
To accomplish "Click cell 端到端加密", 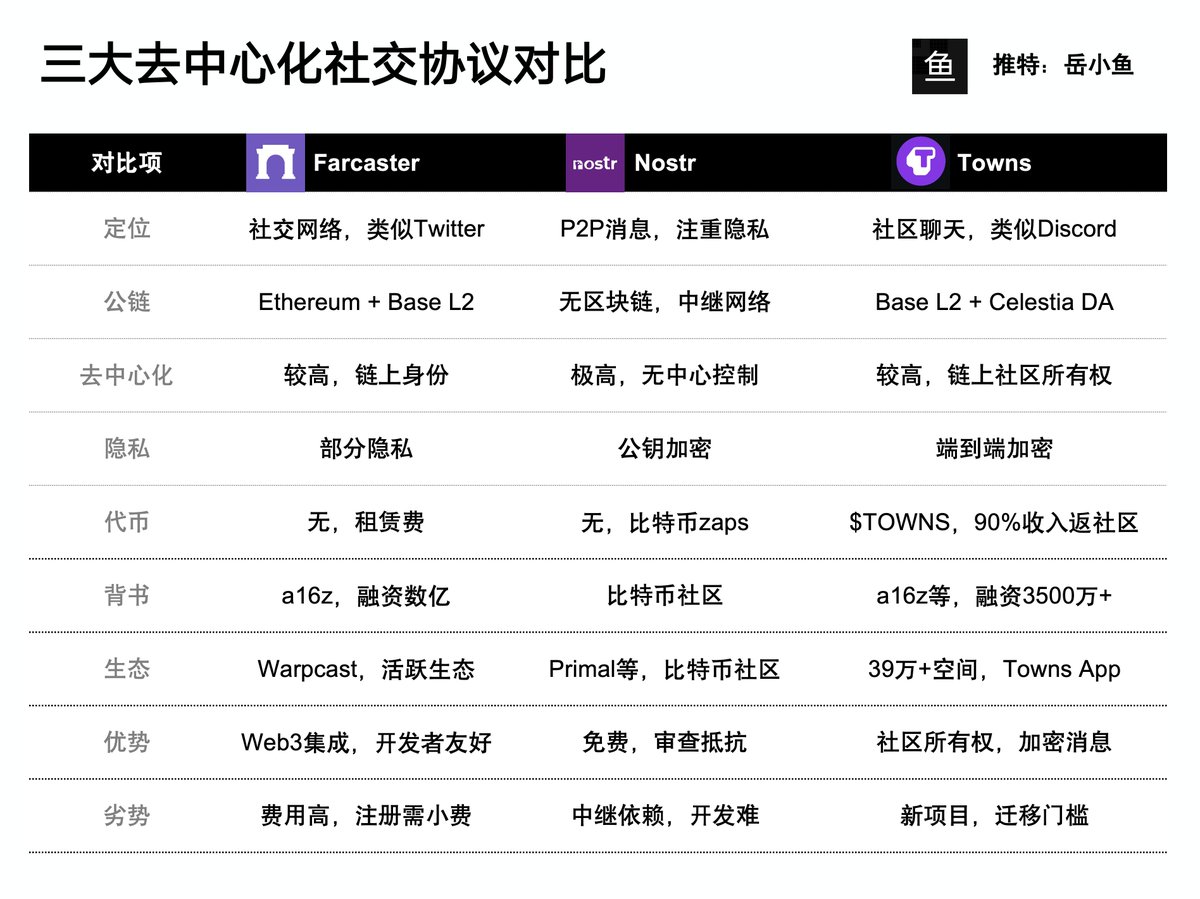I will (994, 449).
